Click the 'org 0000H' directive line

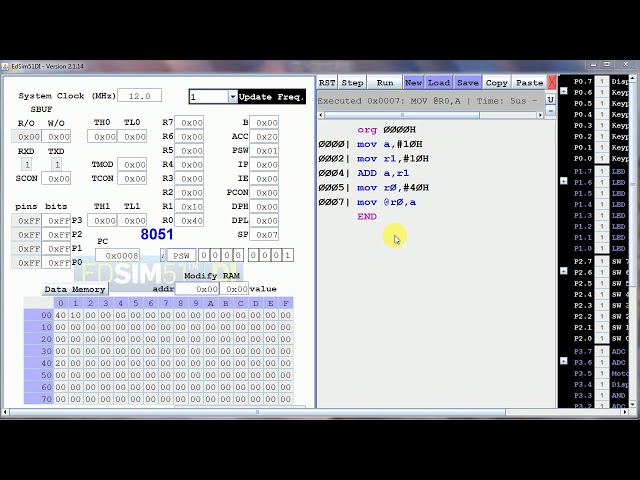pyautogui.click(x=386, y=130)
